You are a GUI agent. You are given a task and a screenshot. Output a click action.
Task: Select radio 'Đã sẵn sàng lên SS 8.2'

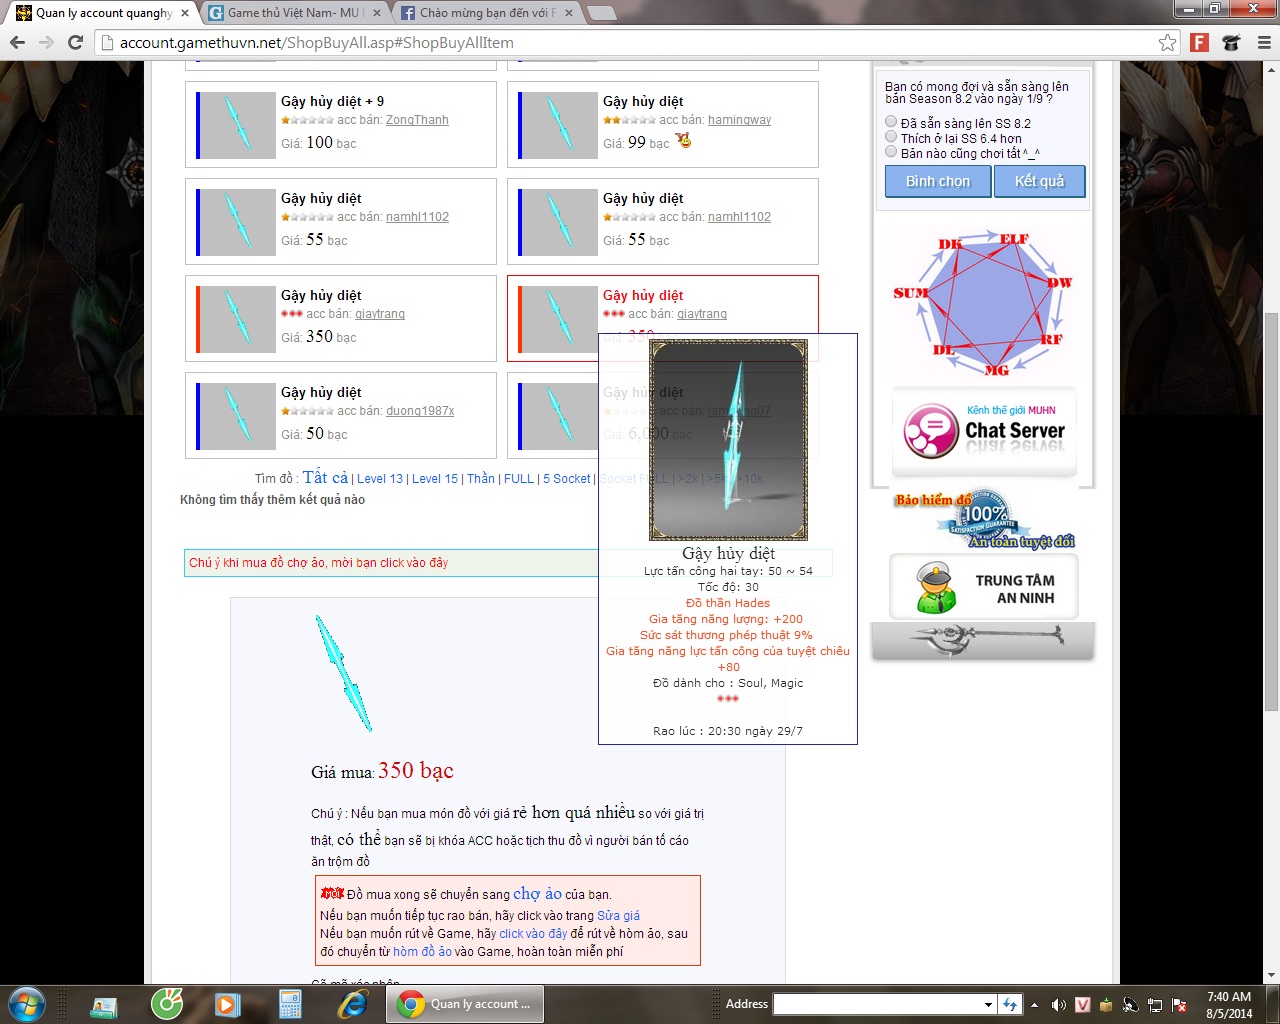point(891,122)
